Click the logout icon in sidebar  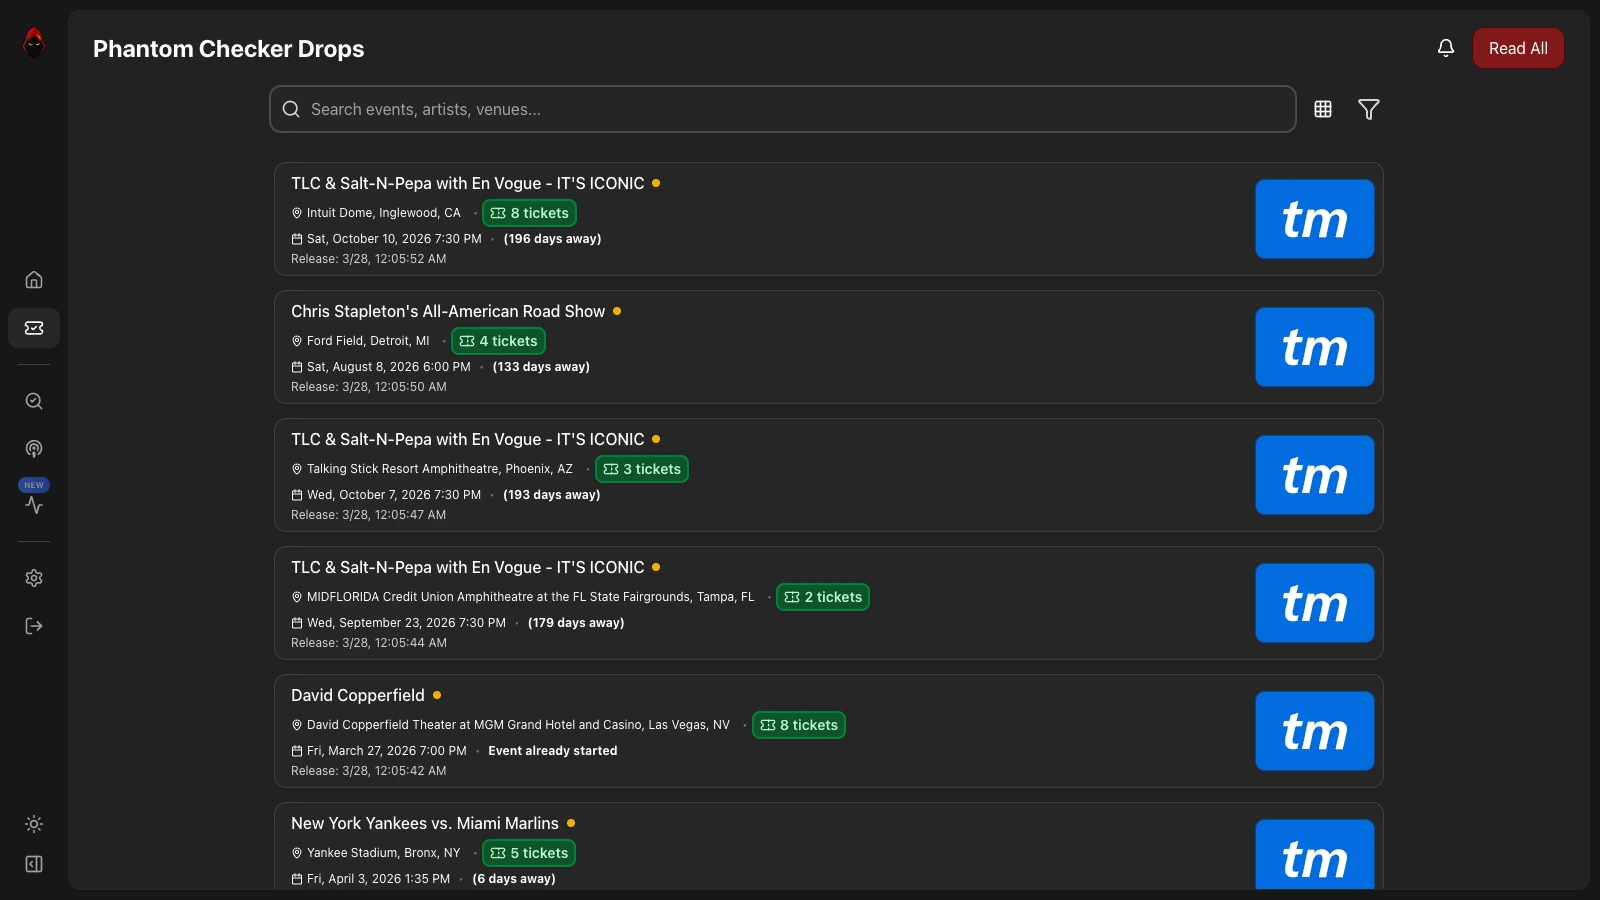[x=34, y=626]
